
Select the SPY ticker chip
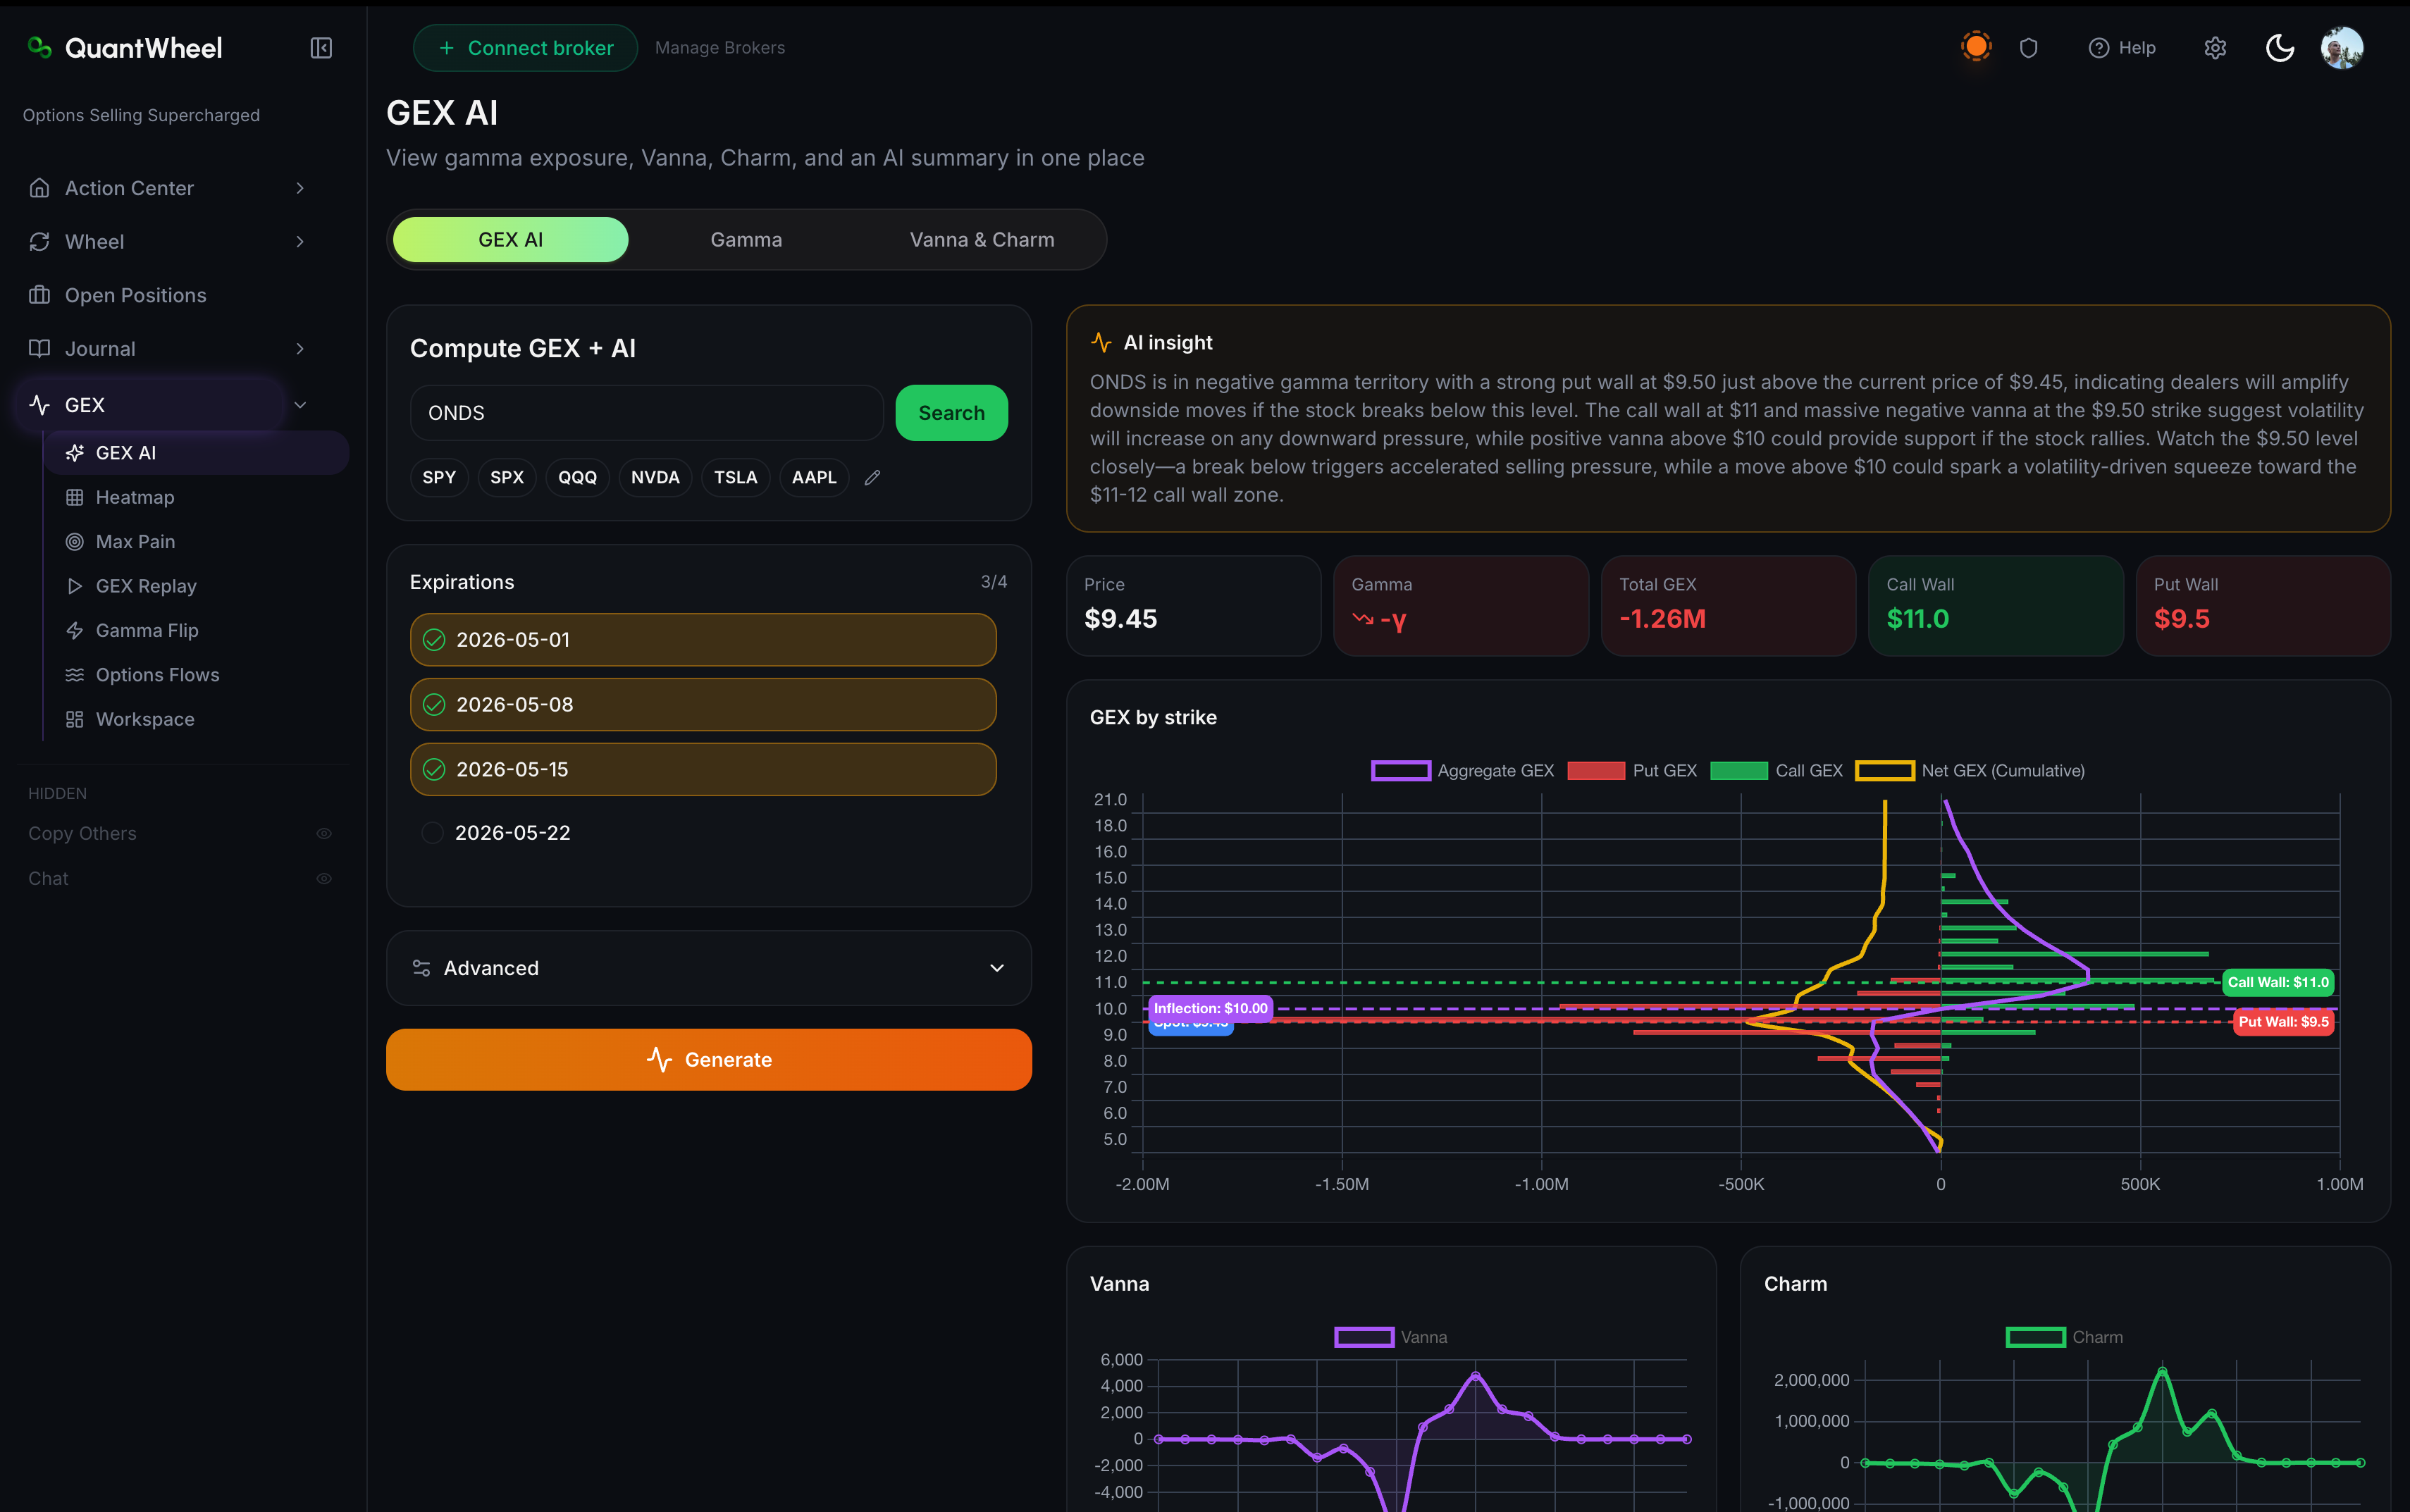point(439,478)
